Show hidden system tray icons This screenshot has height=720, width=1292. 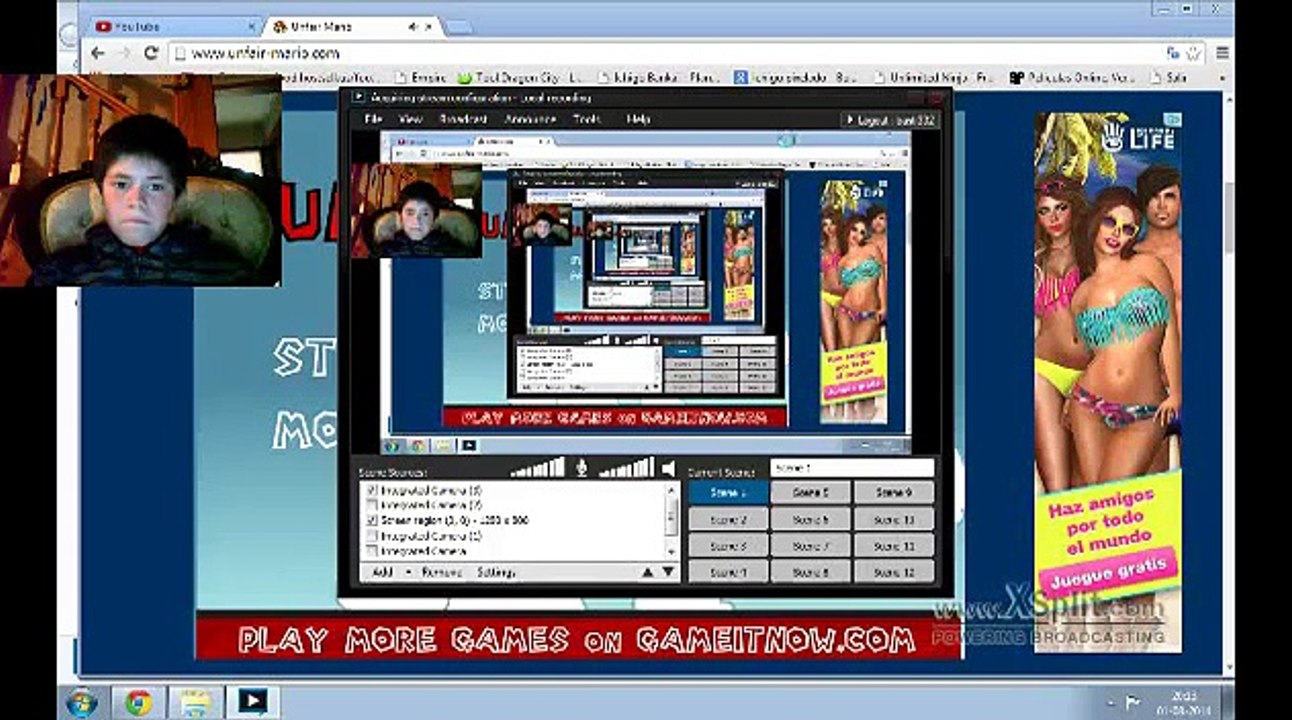[1109, 703]
